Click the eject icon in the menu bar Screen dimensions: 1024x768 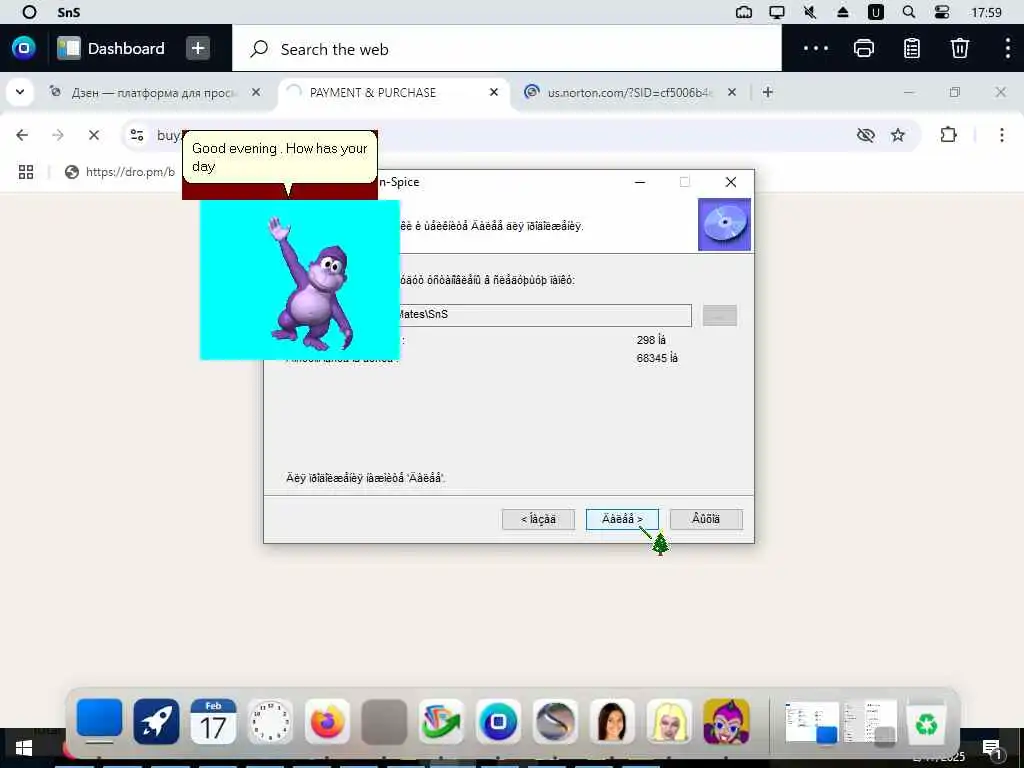[842, 12]
